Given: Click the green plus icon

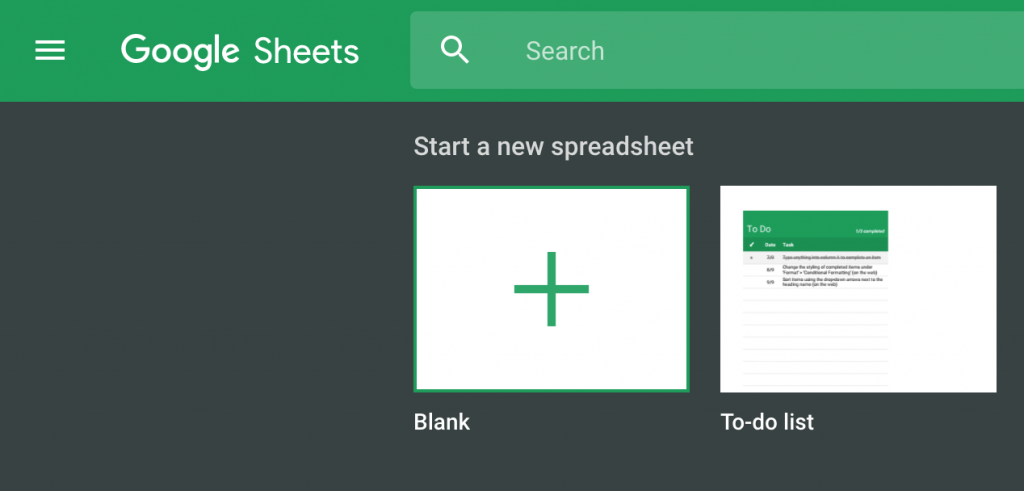Looking at the screenshot, I should click(551, 289).
